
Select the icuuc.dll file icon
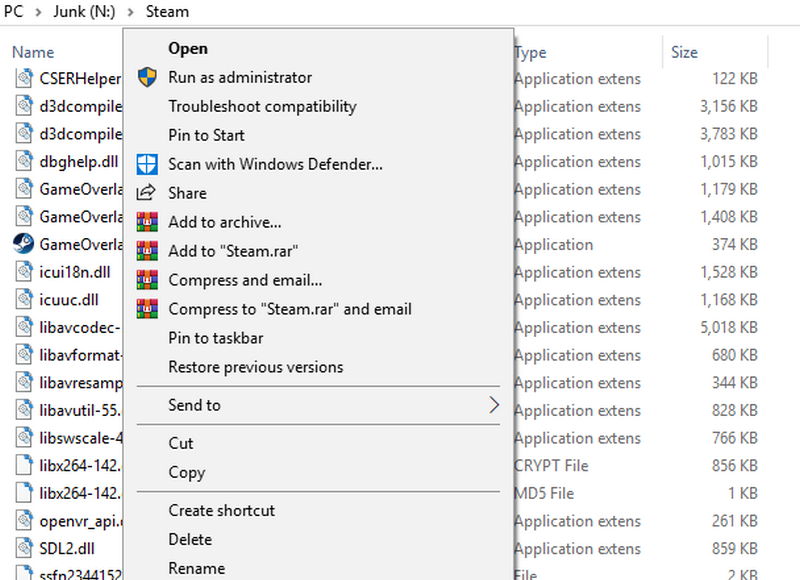[x=23, y=299]
